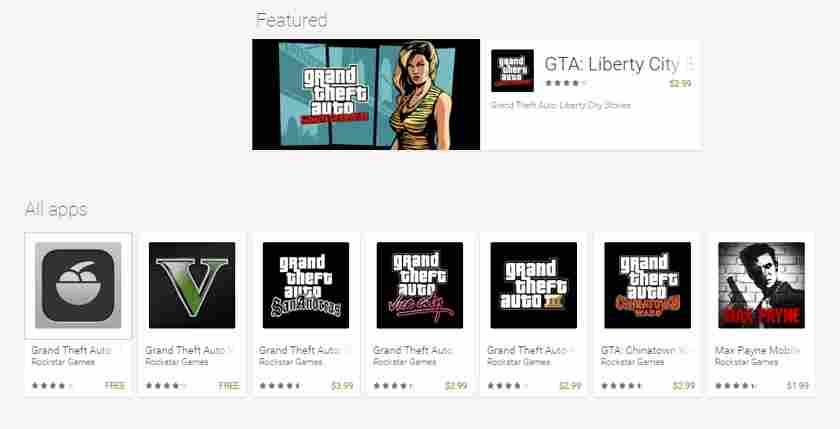Viewport: 840px width, 429px height.
Task: Click the GTA: Liberty City title link
Action: coord(612,64)
